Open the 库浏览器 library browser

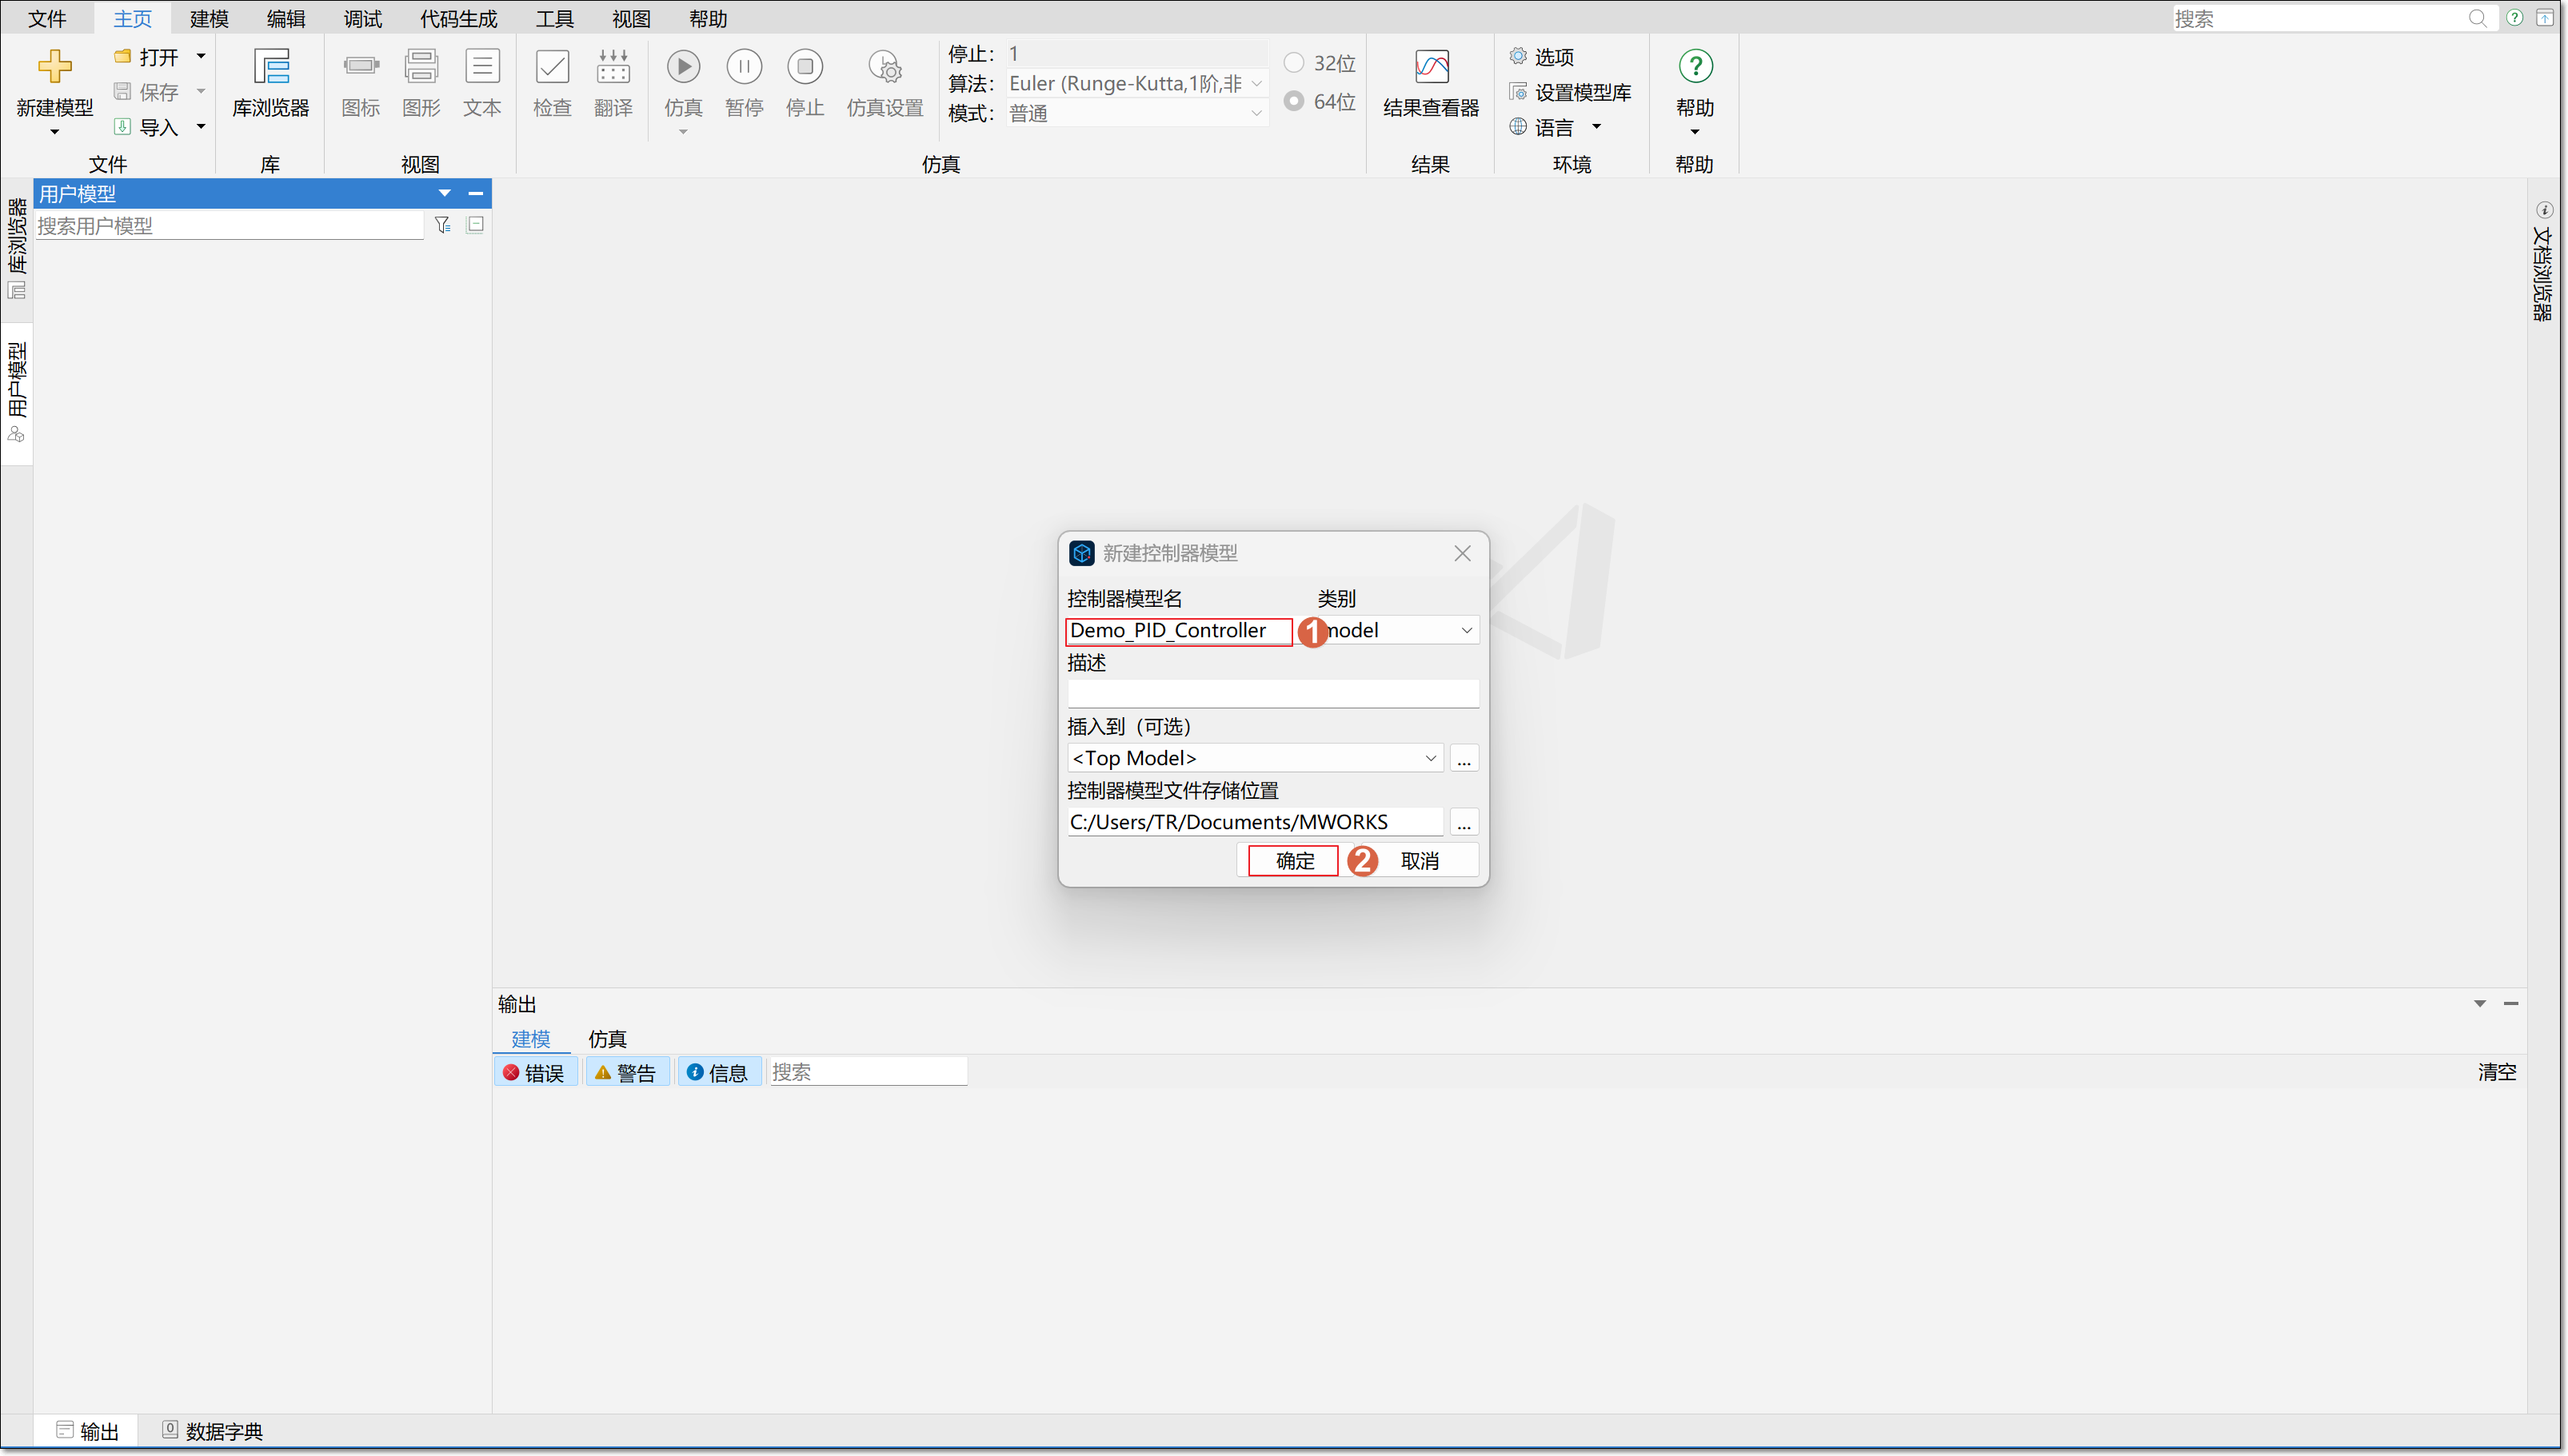(270, 68)
